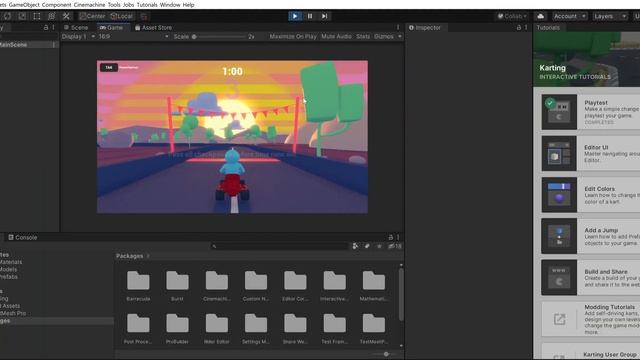
Task: Switch to the Asset Store tab
Action: [x=153, y=27]
